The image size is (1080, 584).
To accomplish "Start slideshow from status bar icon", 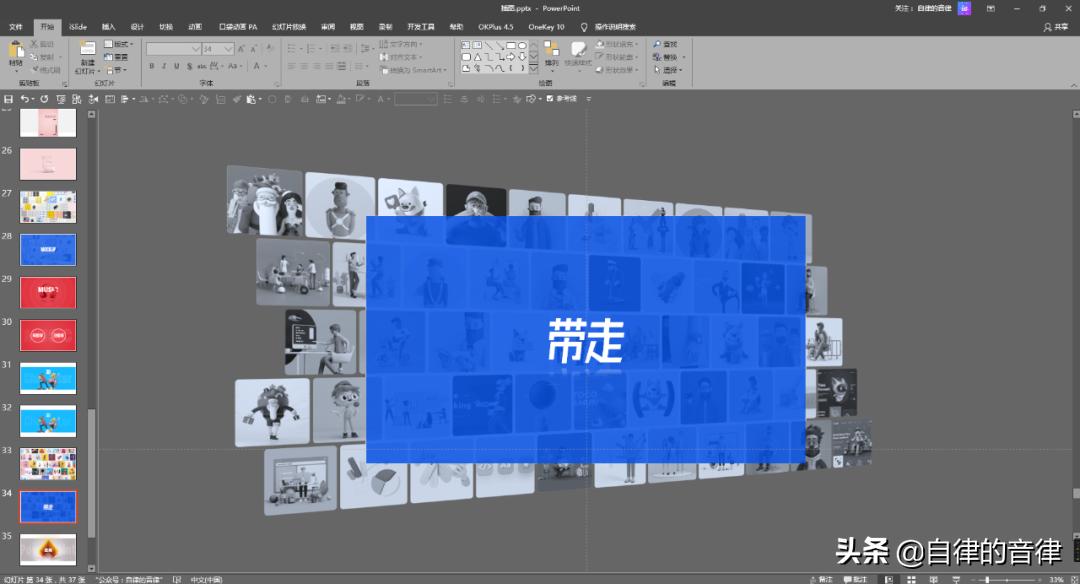I will point(955,579).
